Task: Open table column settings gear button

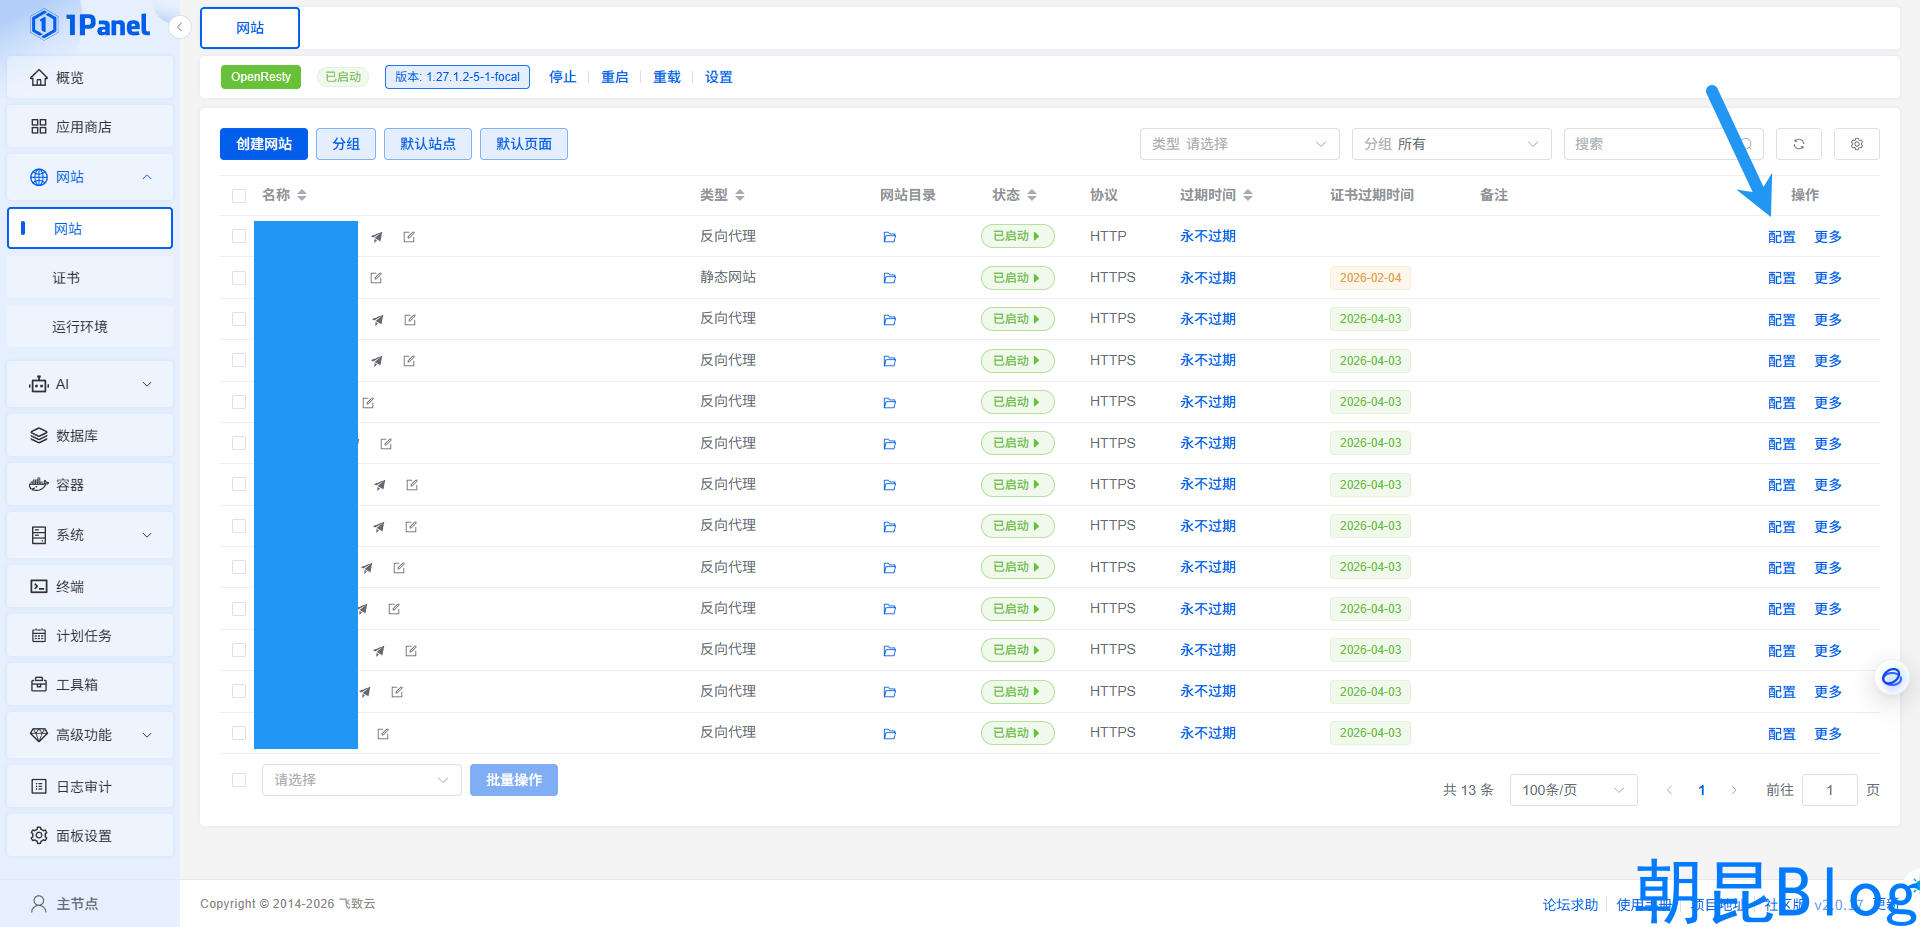Action: (1857, 144)
